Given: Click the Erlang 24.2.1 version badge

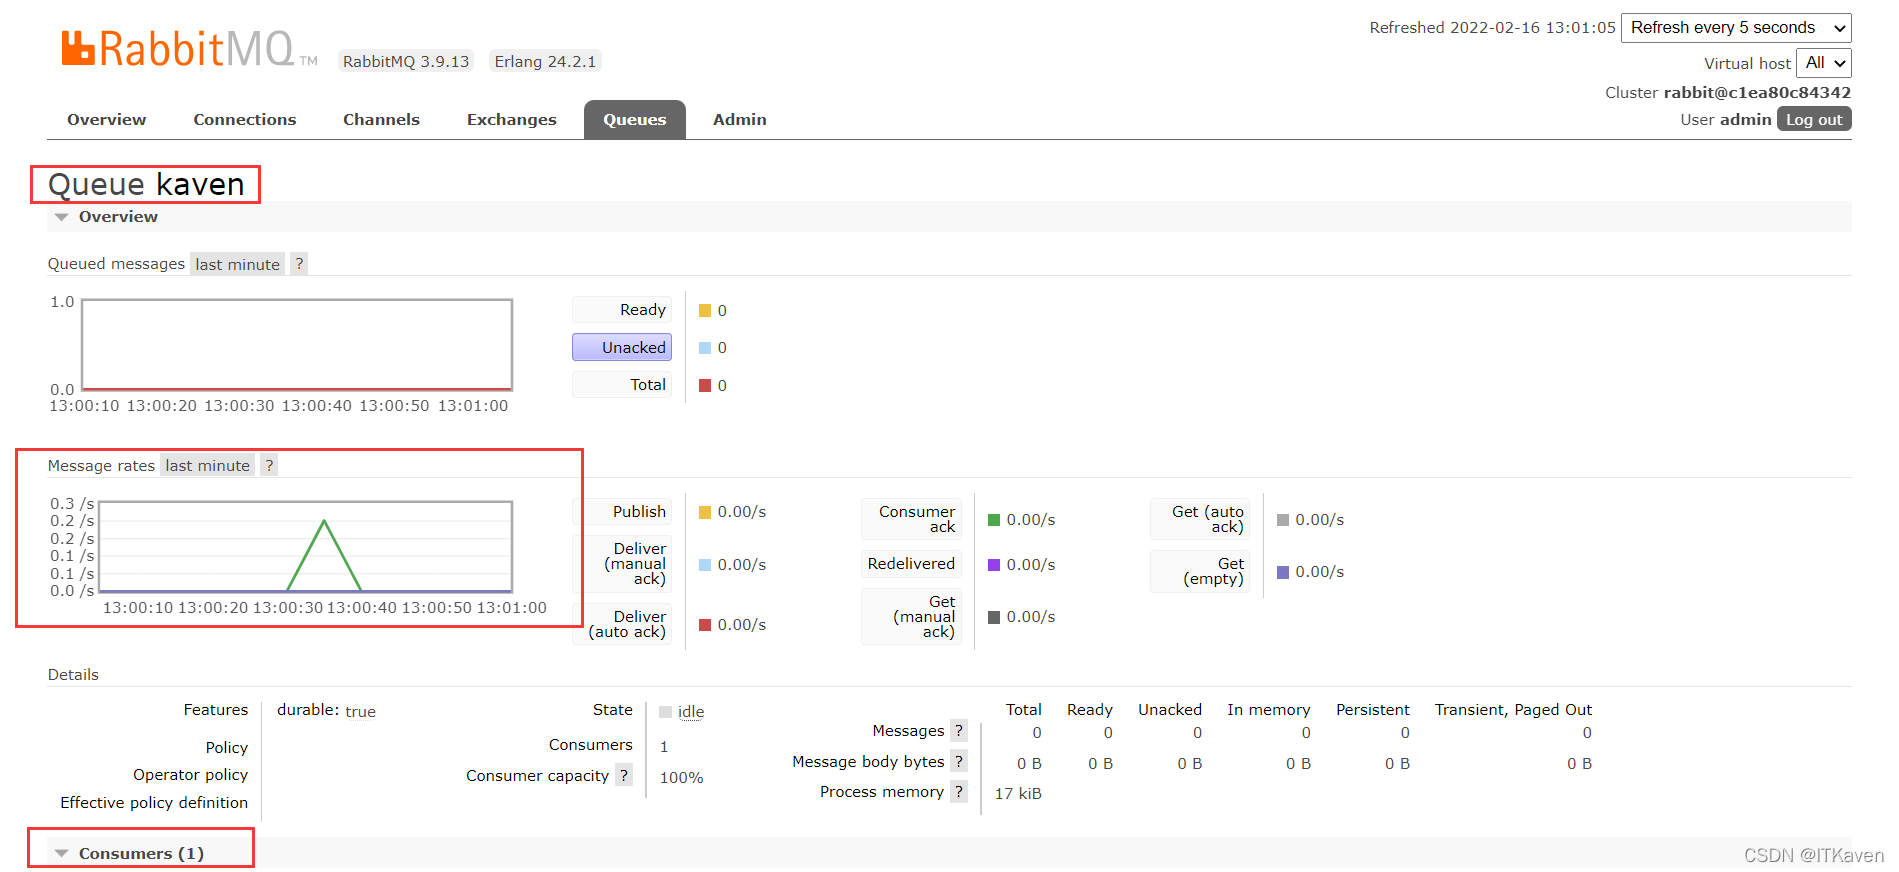Looking at the screenshot, I should tap(545, 61).
